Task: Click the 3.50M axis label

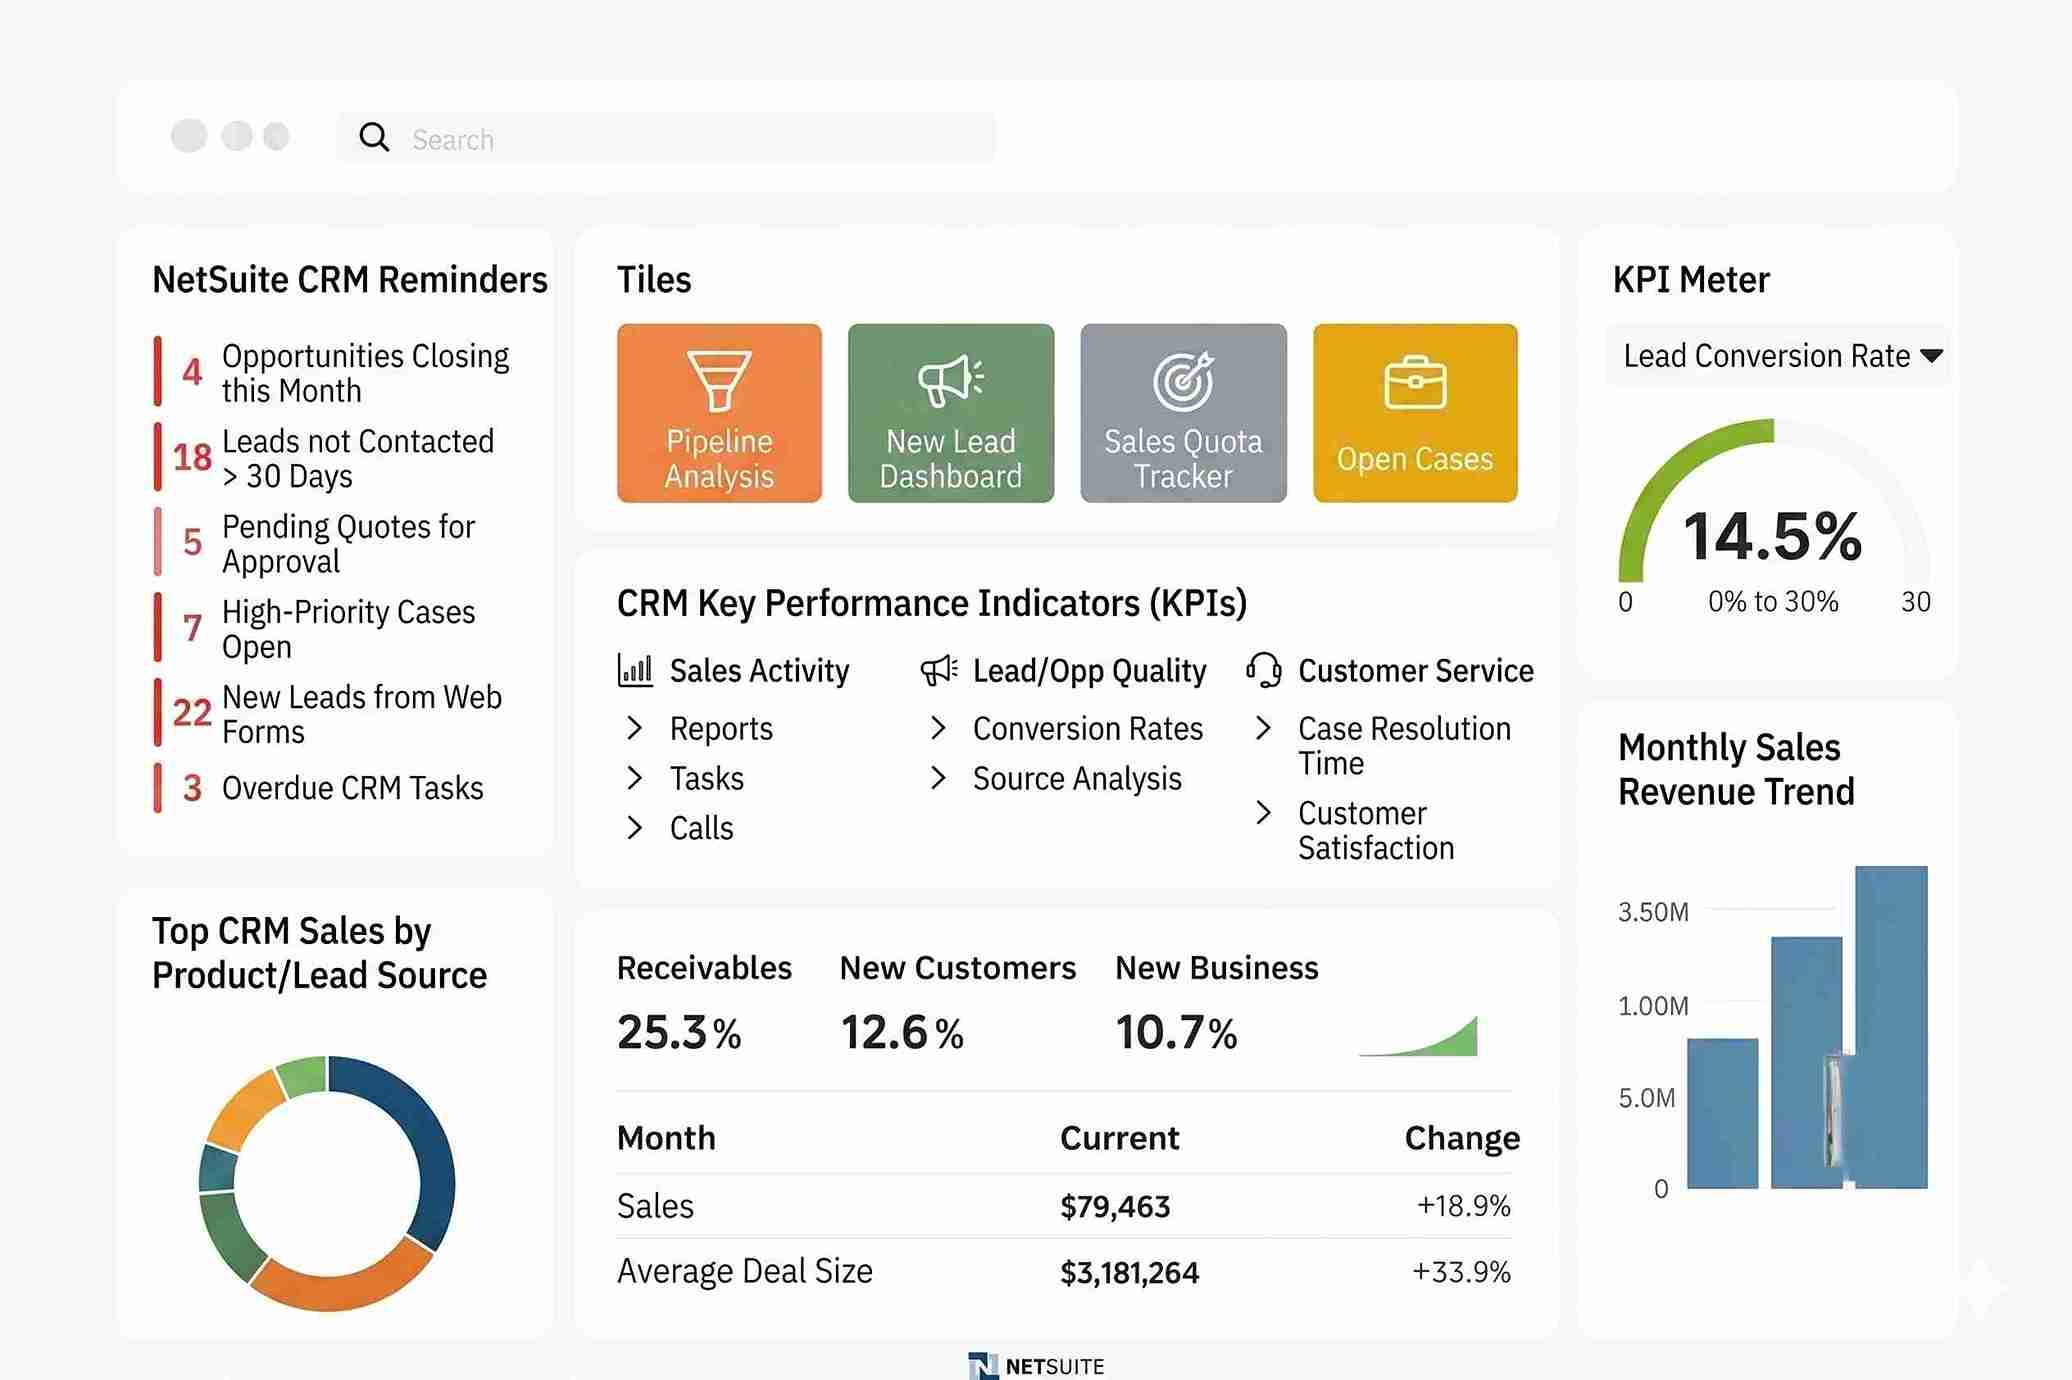Action: (x=1653, y=912)
